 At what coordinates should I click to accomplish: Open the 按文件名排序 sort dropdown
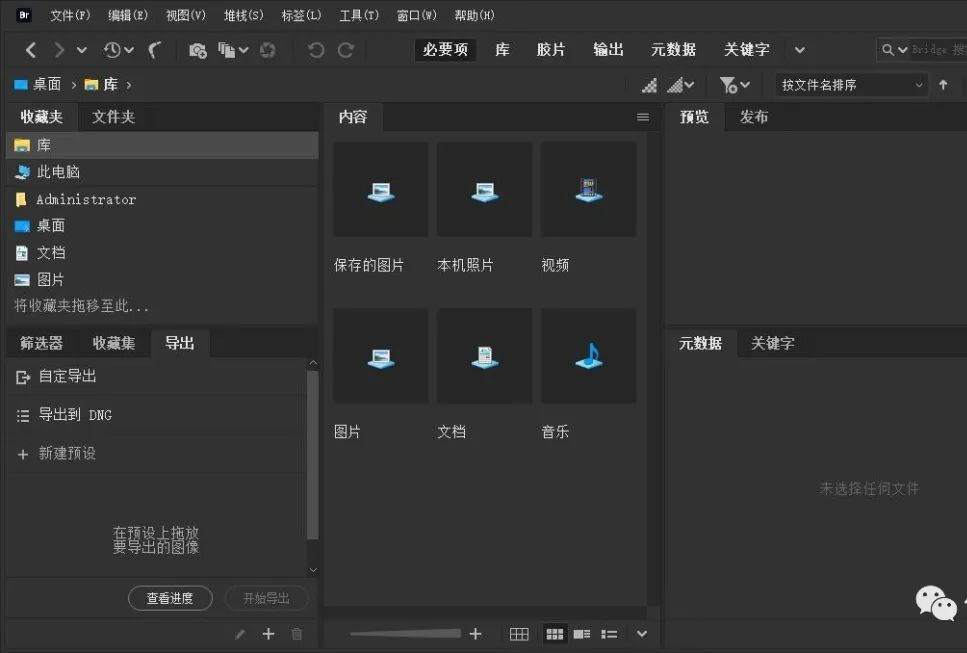pyautogui.click(x=848, y=85)
